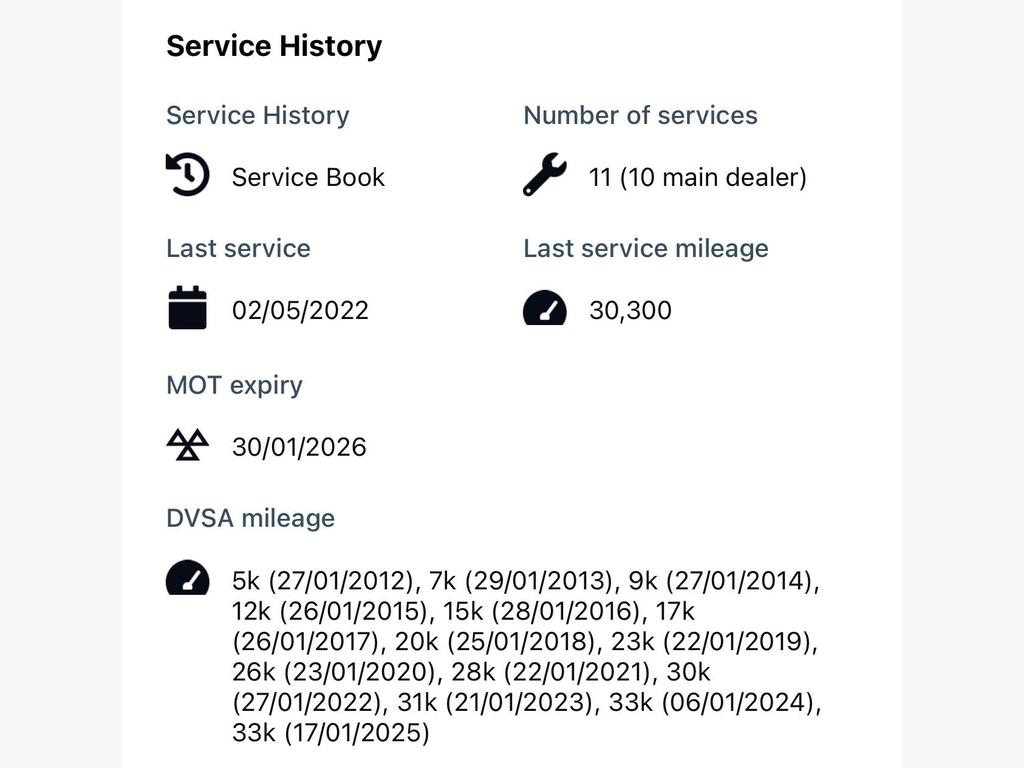Click the MOT expiry label
The image size is (1024, 768).
click(x=234, y=385)
